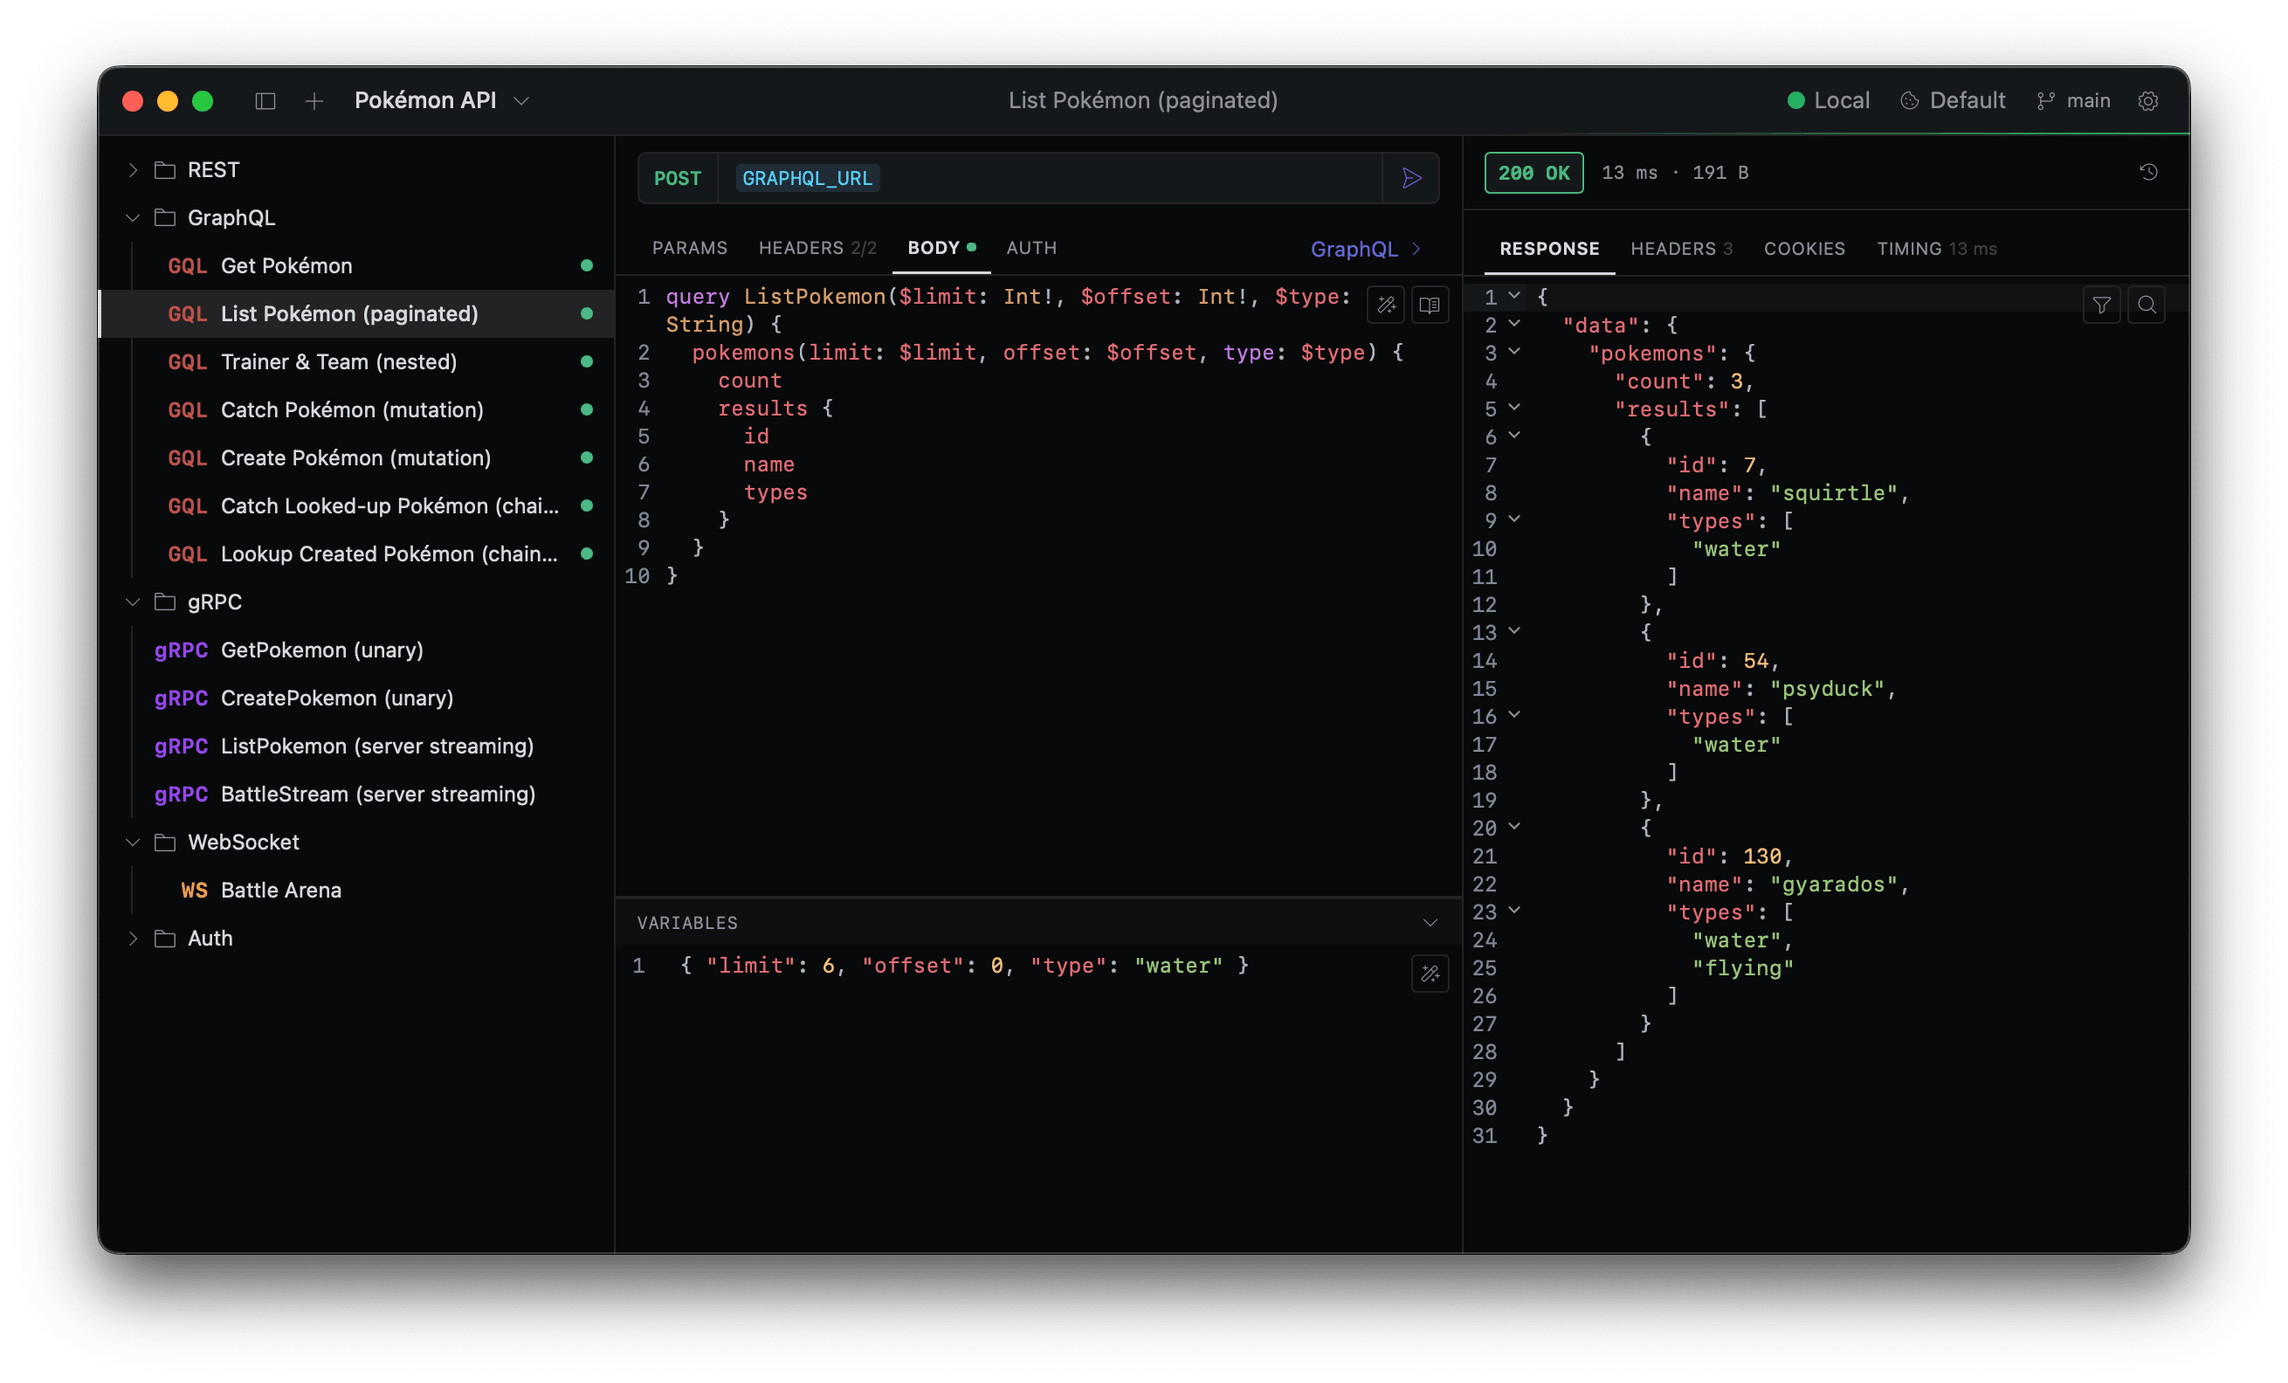The width and height of the screenshot is (2288, 1383).
Task: Click the main branch label
Action: point(2088,101)
